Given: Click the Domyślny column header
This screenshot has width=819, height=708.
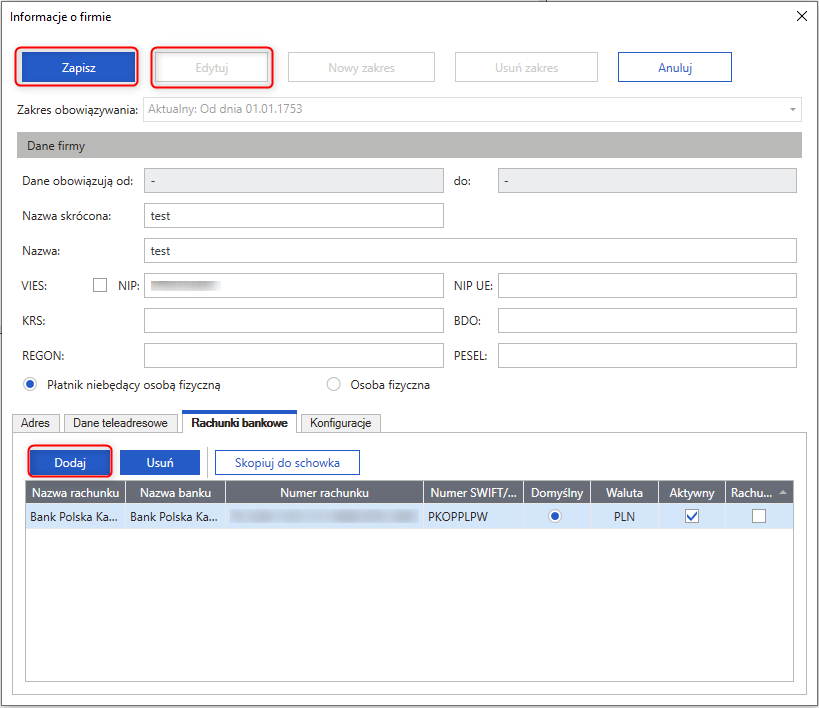Looking at the screenshot, I should pyautogui.click(x=557, y=492).
